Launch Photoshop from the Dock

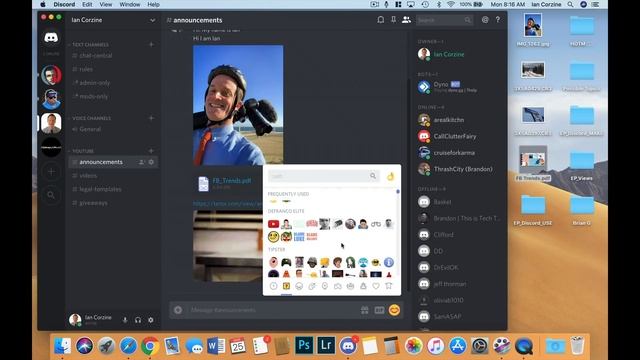tap(304, 345)
